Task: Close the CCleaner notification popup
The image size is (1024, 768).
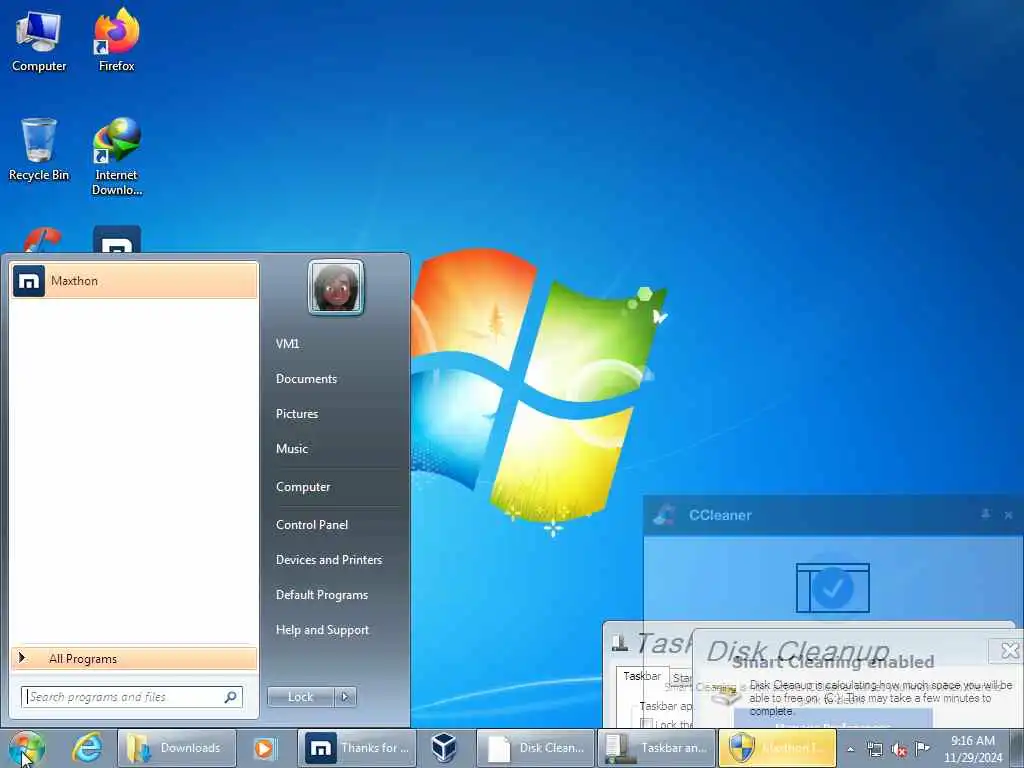Action: click(1008, 515)
